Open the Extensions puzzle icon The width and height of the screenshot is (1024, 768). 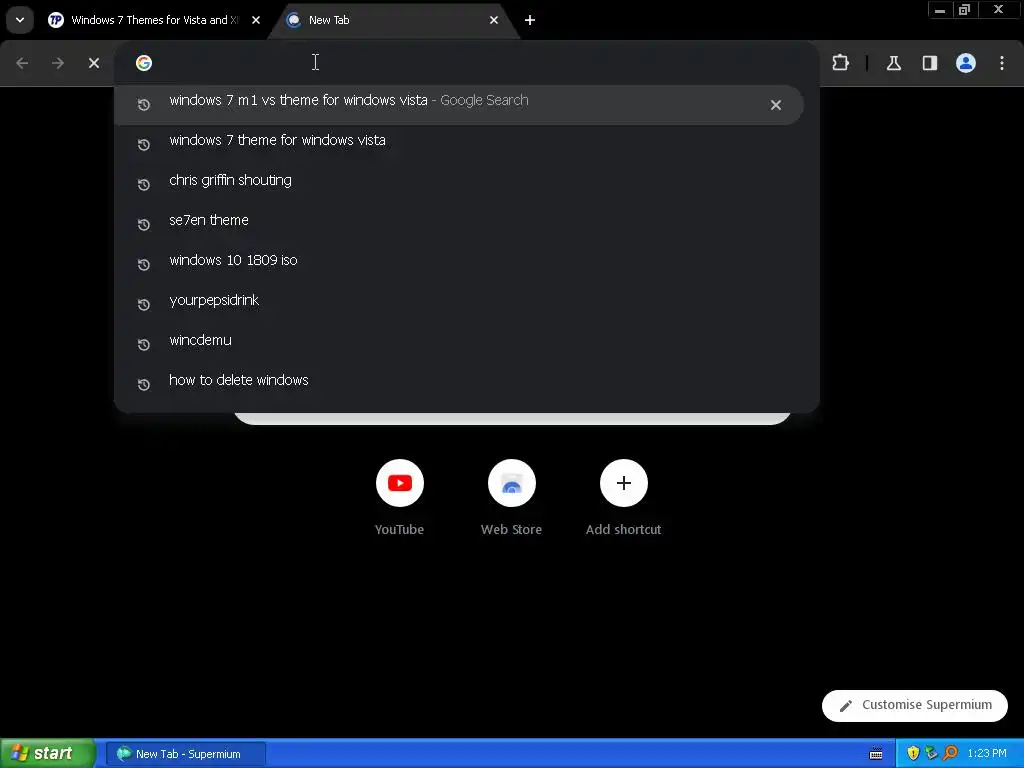tap(840, 63)
